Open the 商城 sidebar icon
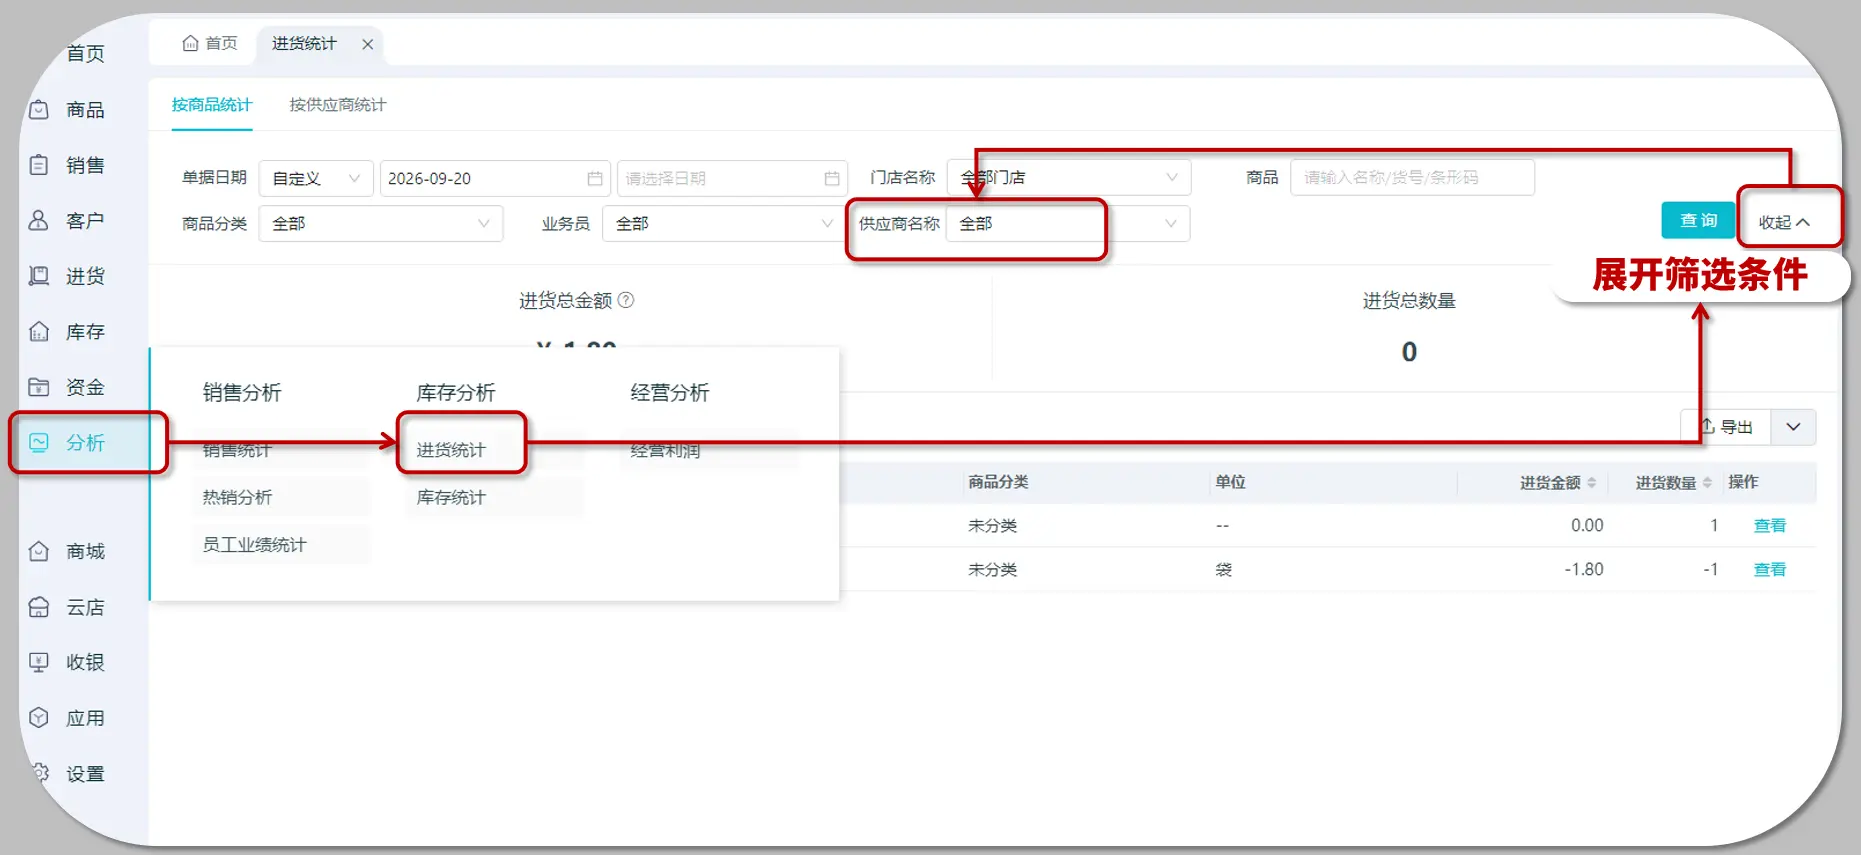 pyautogui.click(x=39, y=551)
